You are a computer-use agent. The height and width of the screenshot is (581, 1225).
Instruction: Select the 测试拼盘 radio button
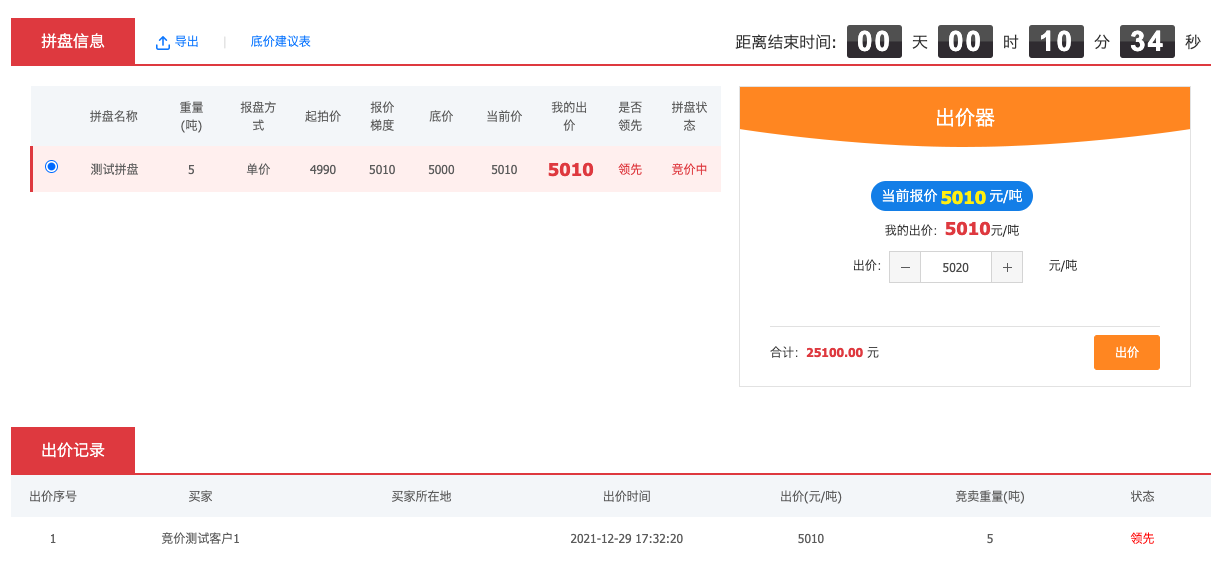(52, 167)
